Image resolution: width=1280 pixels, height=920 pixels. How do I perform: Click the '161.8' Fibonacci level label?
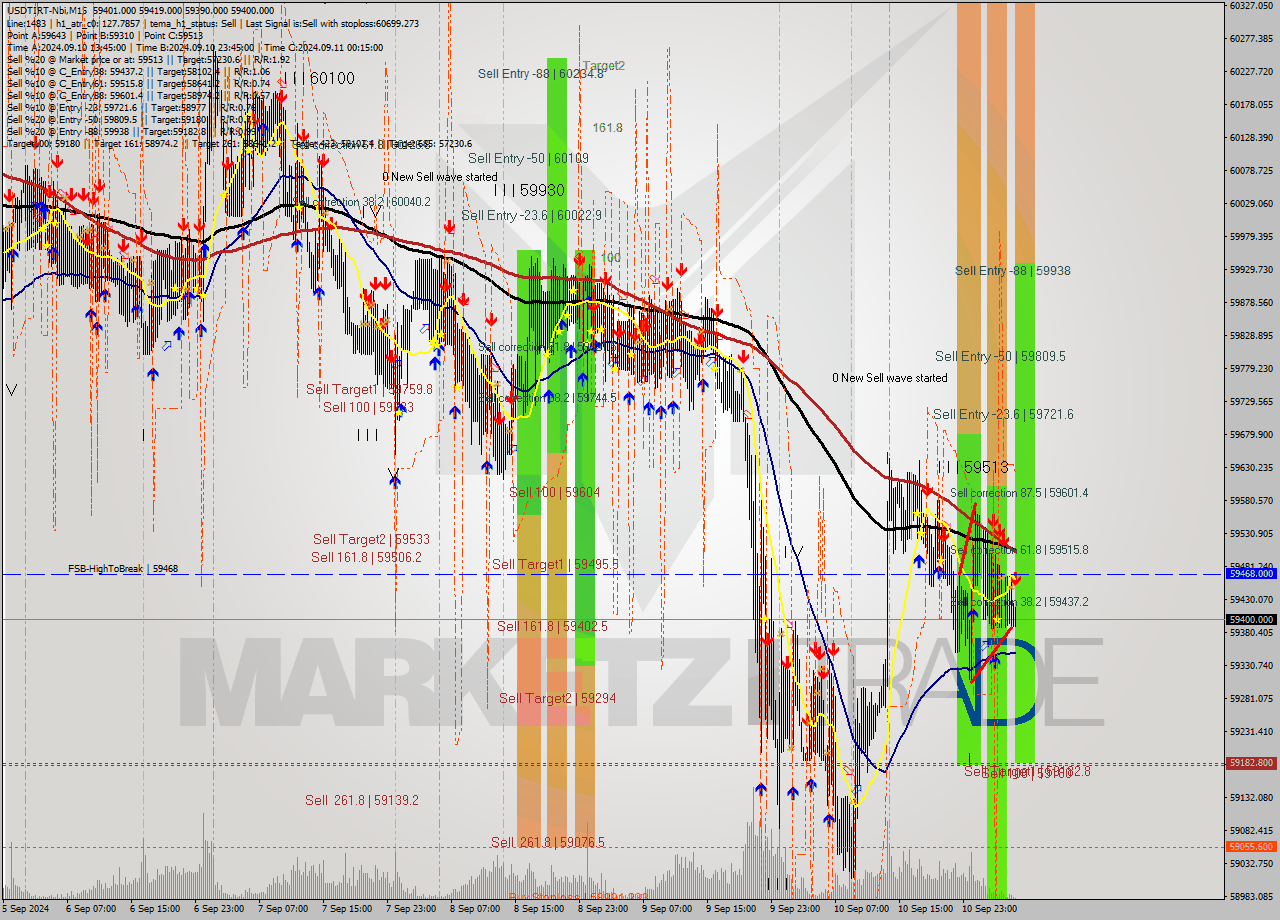(607, 128)
